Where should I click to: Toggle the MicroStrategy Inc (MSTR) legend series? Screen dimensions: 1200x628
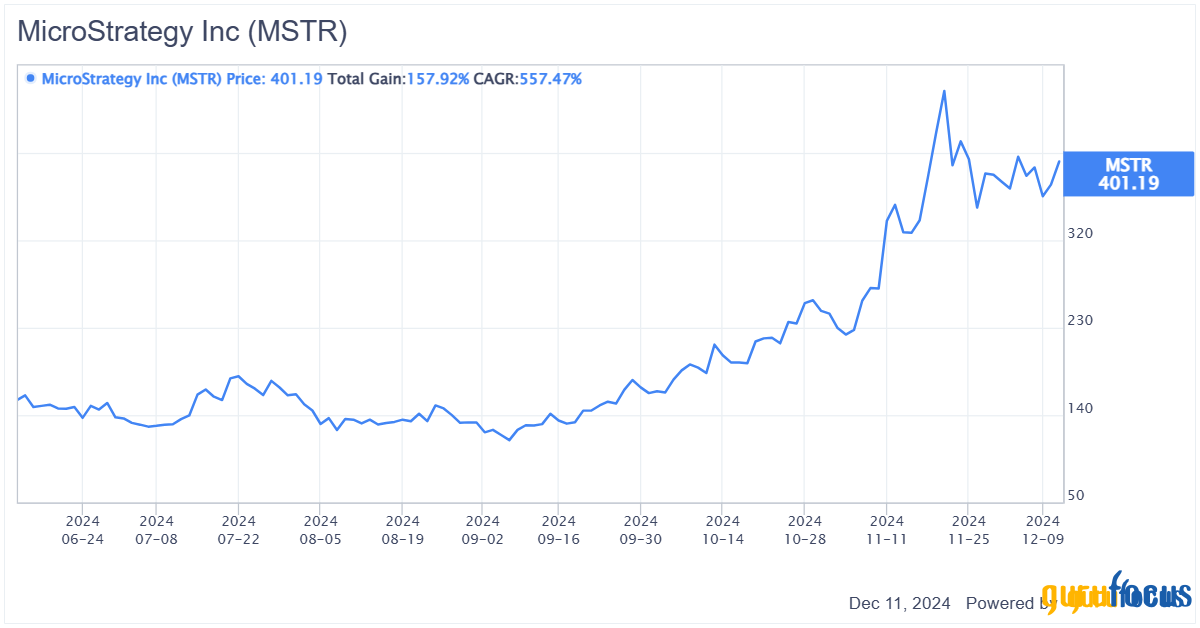(130, 78)
